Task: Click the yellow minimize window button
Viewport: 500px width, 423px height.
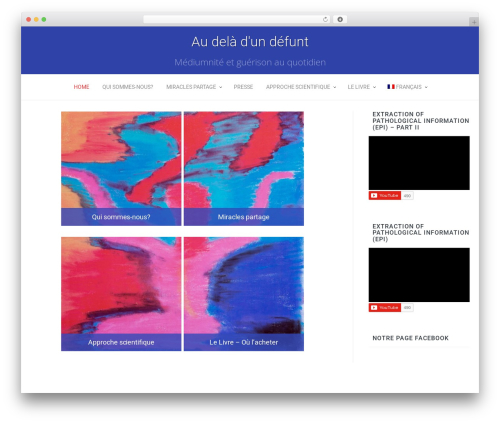Action: coord(36,20)
